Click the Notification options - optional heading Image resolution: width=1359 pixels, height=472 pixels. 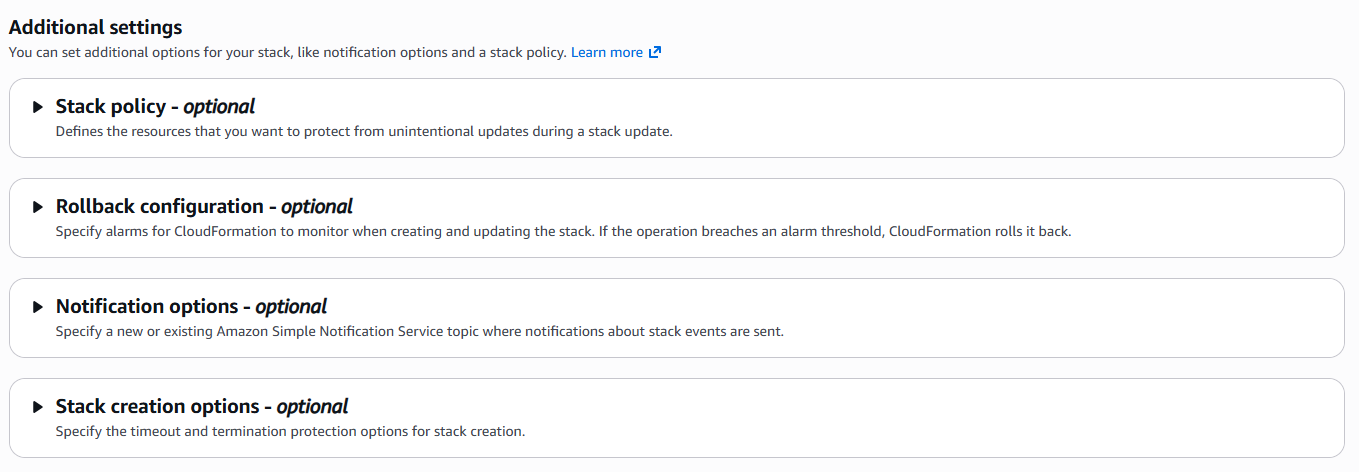(191, 306)
